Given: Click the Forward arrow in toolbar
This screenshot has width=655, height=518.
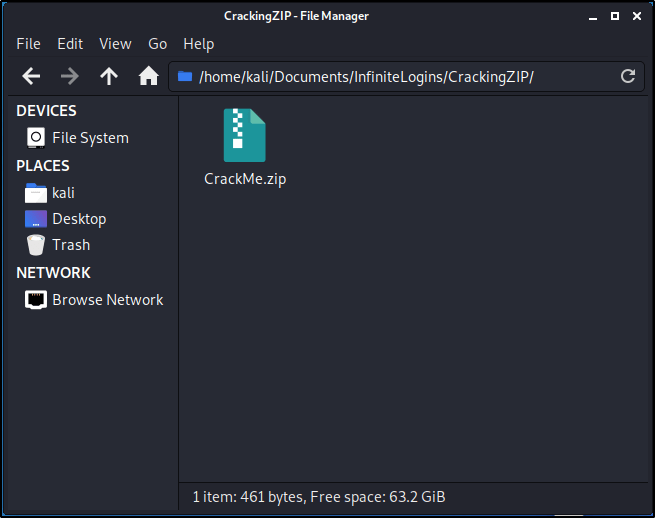Looking at the screenshot, I should pyautogui.click(x=70, y=76).
